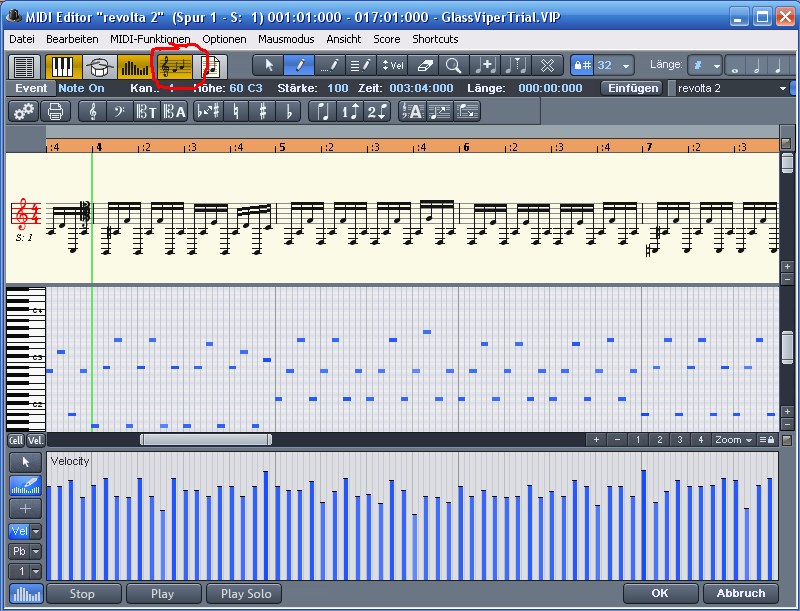The image size is (800, 611).
Task: Toggle the score notation view
Action: tap(175, 66)
